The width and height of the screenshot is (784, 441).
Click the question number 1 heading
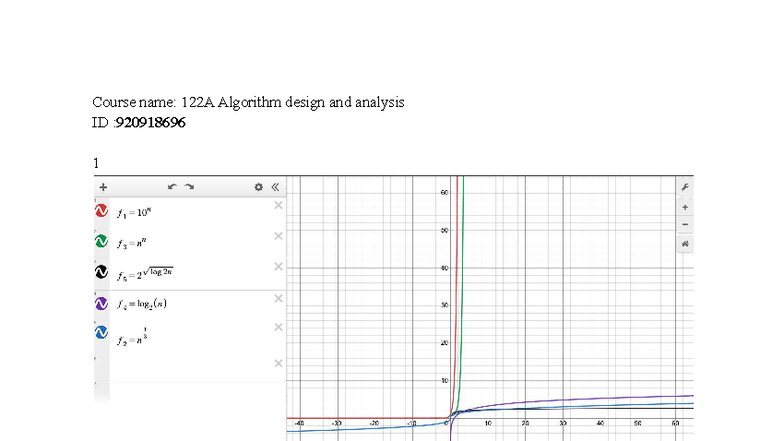96,164
